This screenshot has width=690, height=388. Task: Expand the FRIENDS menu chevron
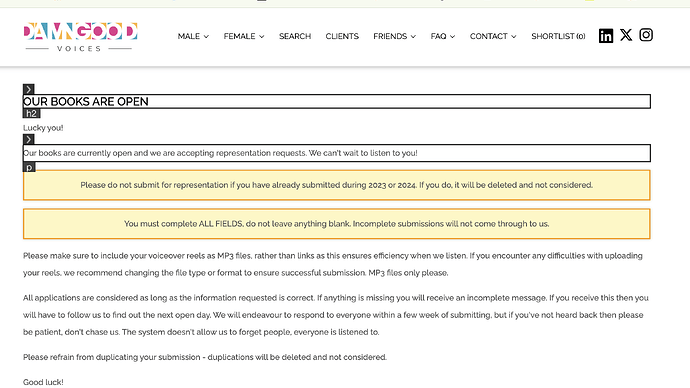413,37
